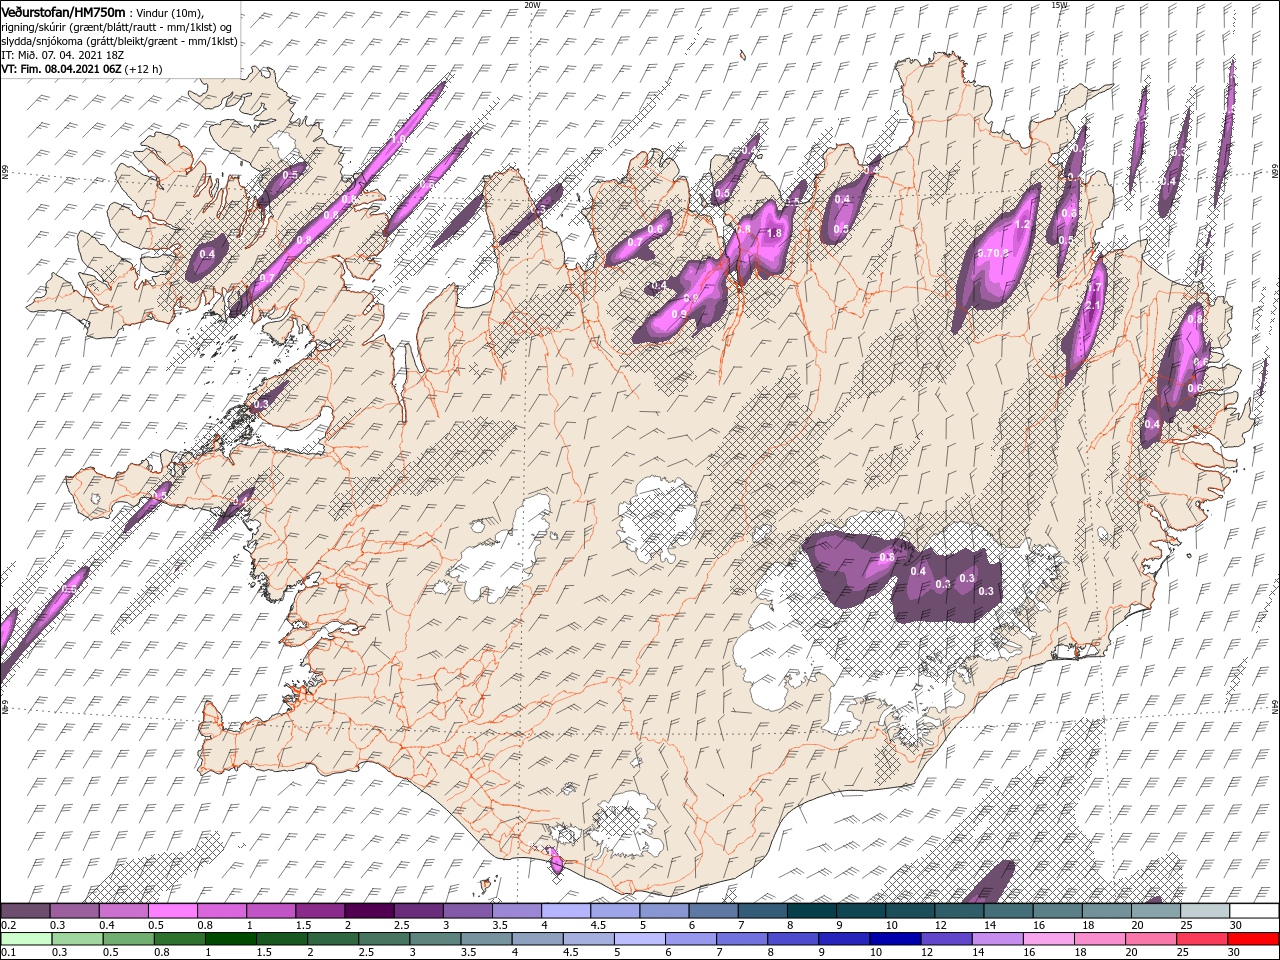
Task: Click the 20W longitude label
Action: [532, 5]
